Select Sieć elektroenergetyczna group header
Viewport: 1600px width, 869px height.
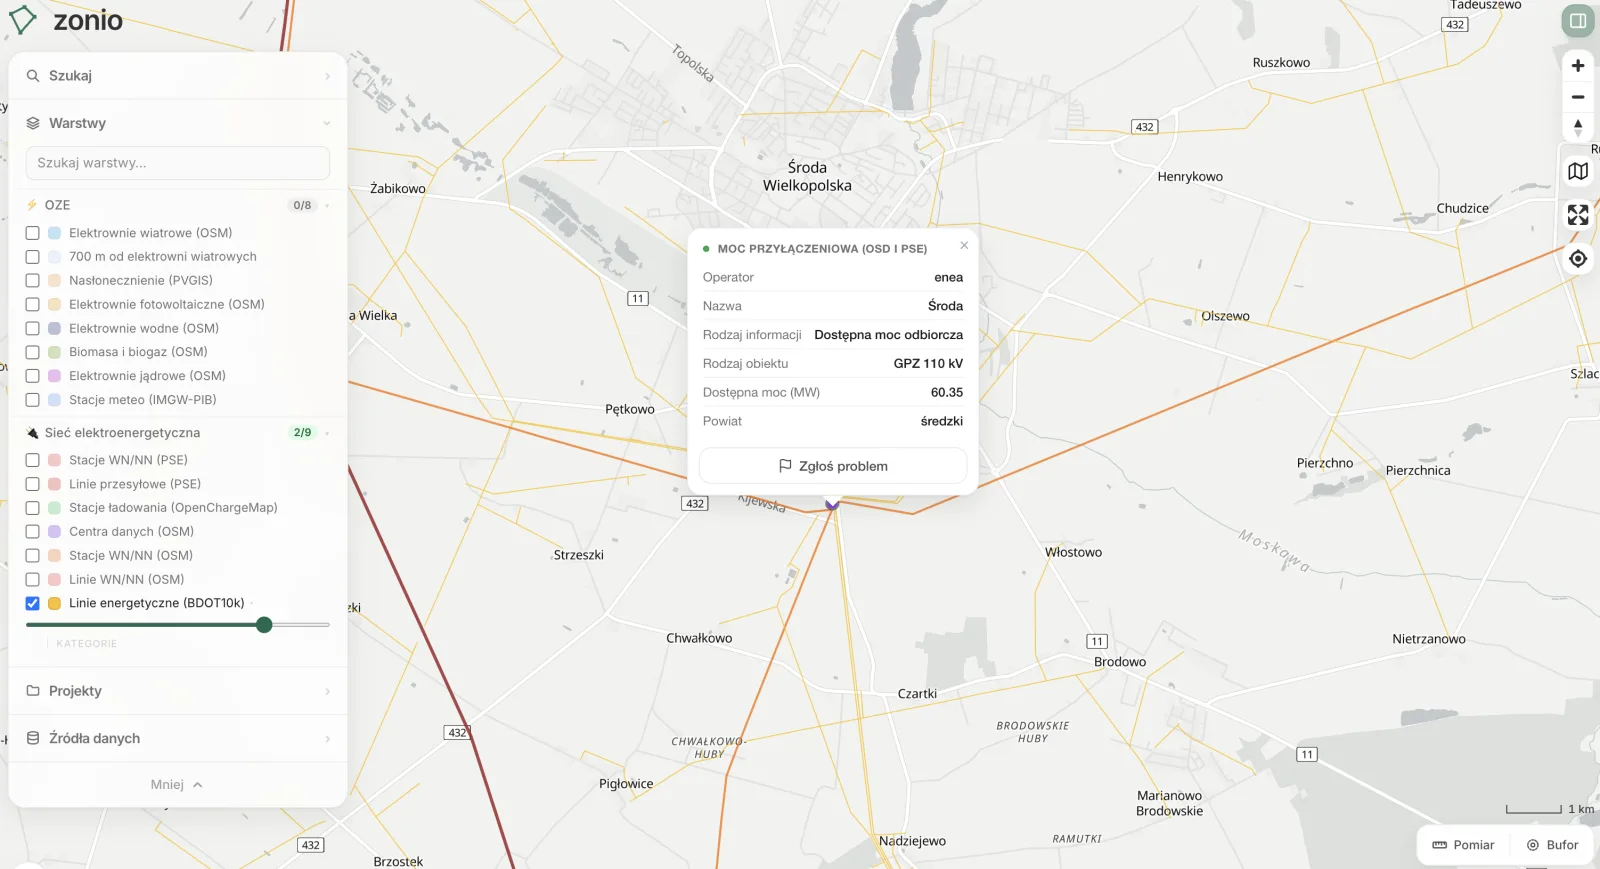178,433
